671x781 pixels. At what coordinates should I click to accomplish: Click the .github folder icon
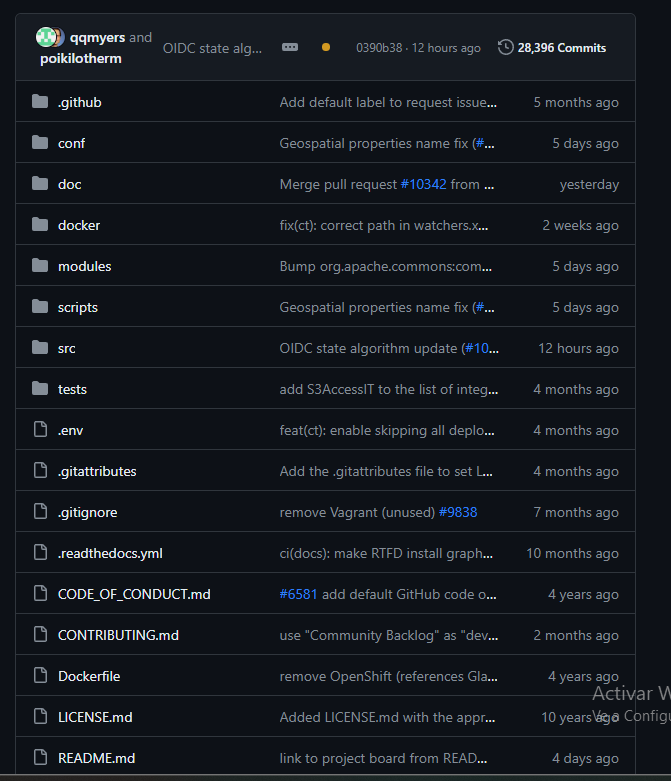click(x=40, y=102)
